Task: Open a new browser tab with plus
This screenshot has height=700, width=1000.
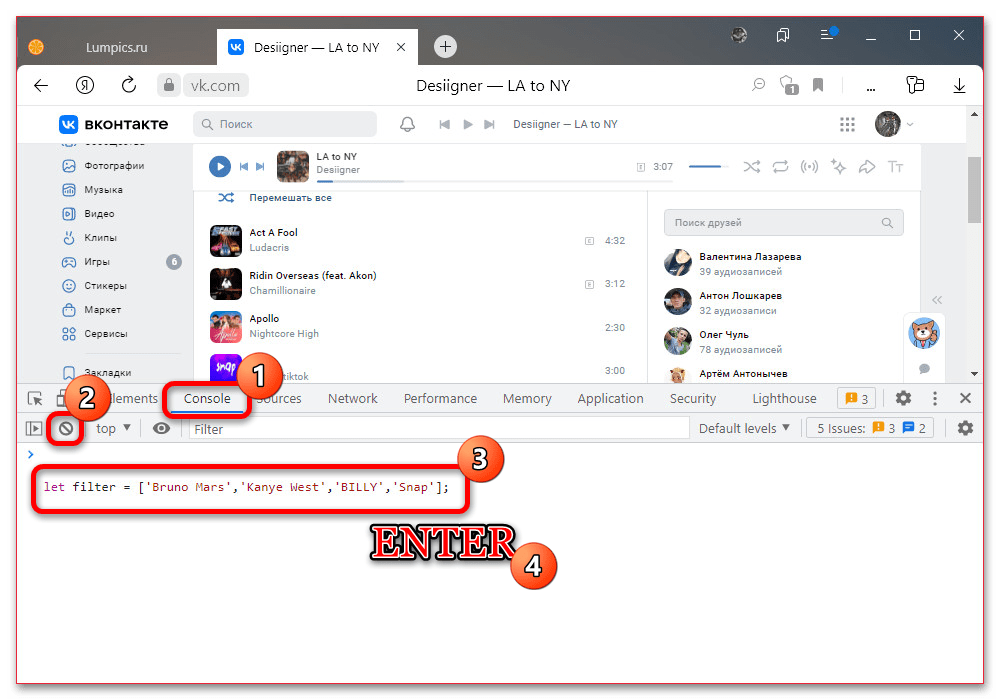Action: coord(445,47)
